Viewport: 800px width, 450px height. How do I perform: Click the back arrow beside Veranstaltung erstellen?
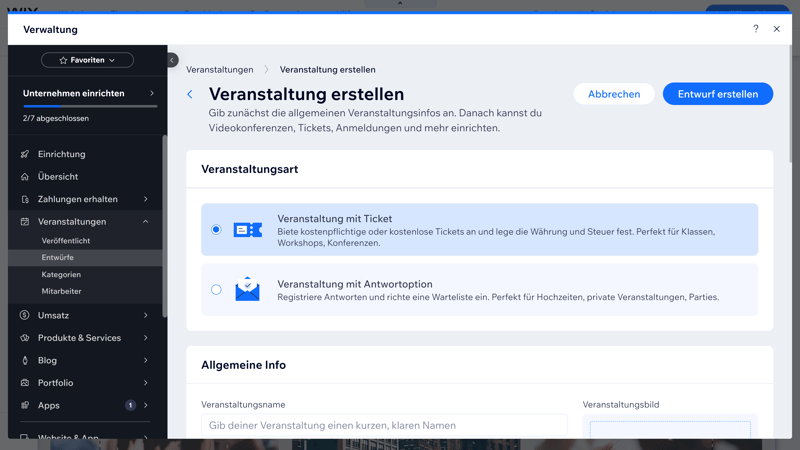coord(190,94)
